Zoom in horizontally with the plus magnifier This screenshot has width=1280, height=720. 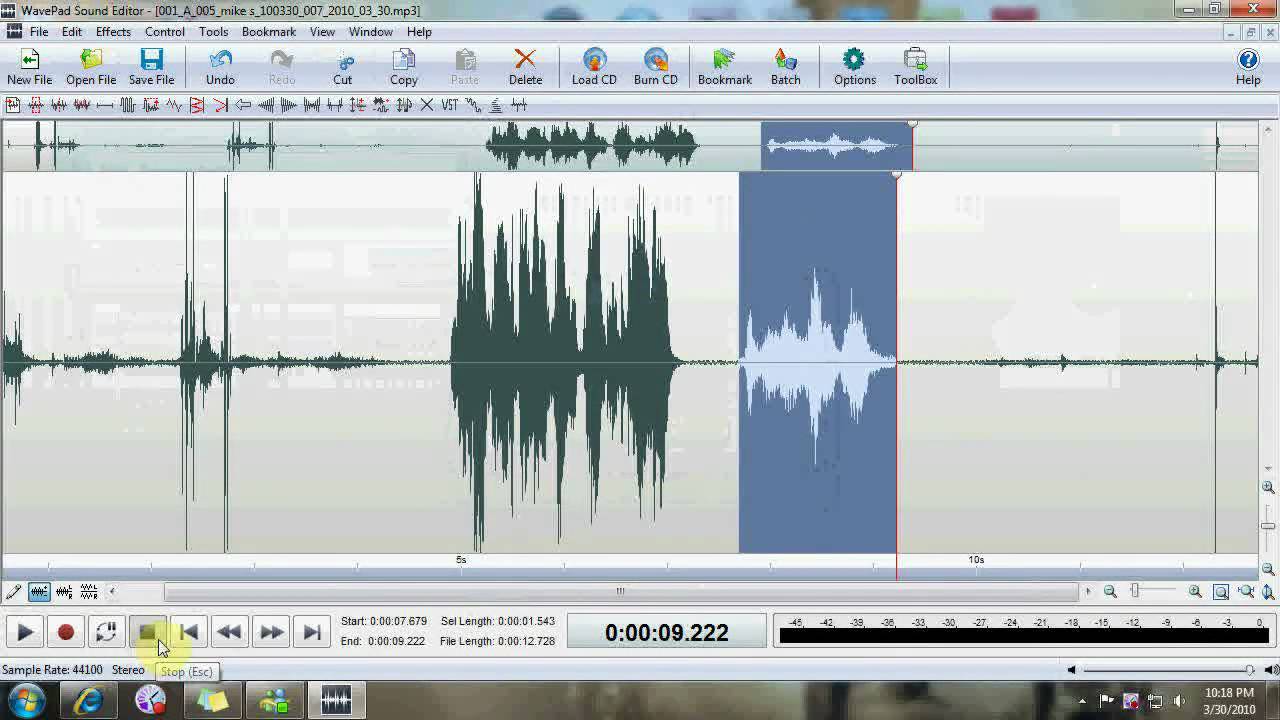[x=1195, y=592]
